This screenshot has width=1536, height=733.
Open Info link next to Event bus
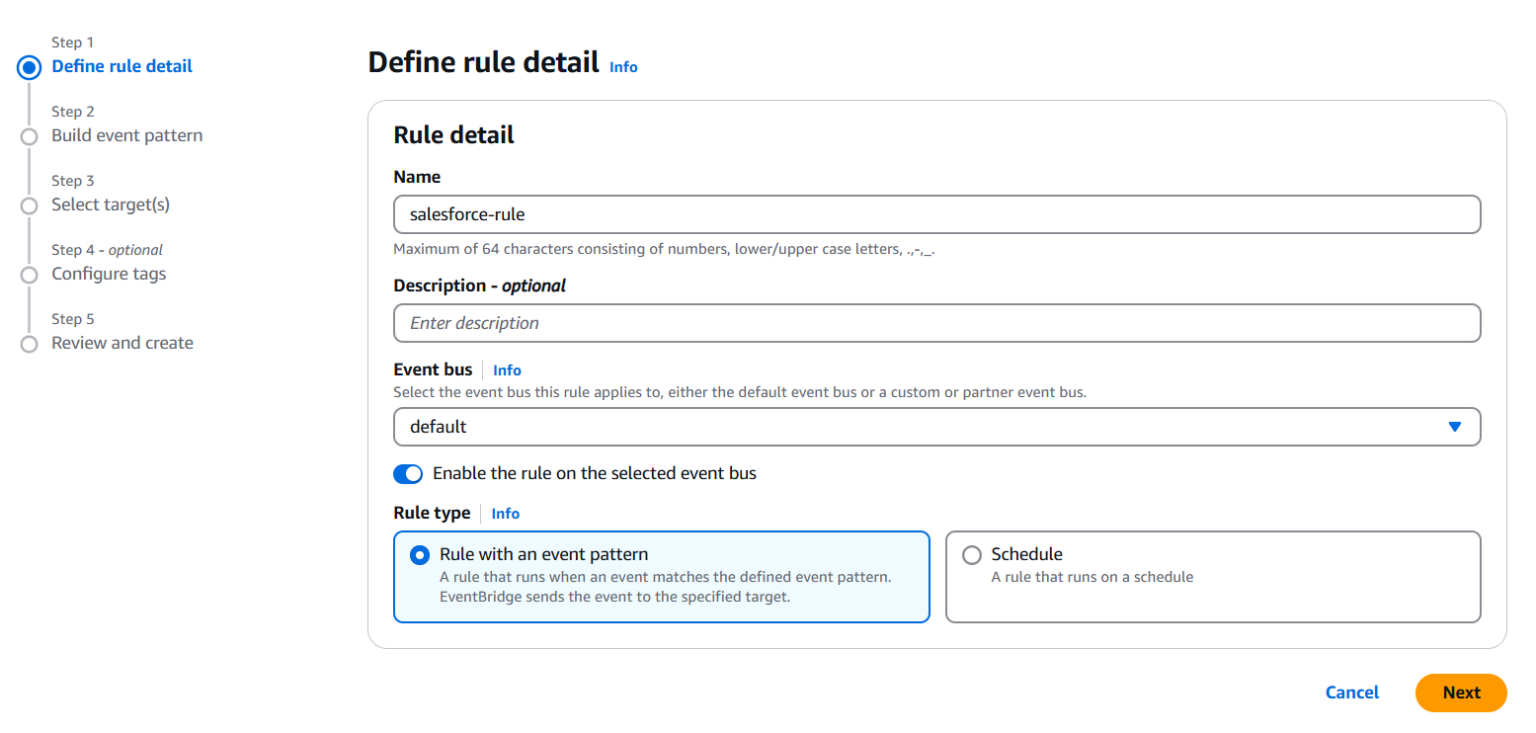pos(507,370)
